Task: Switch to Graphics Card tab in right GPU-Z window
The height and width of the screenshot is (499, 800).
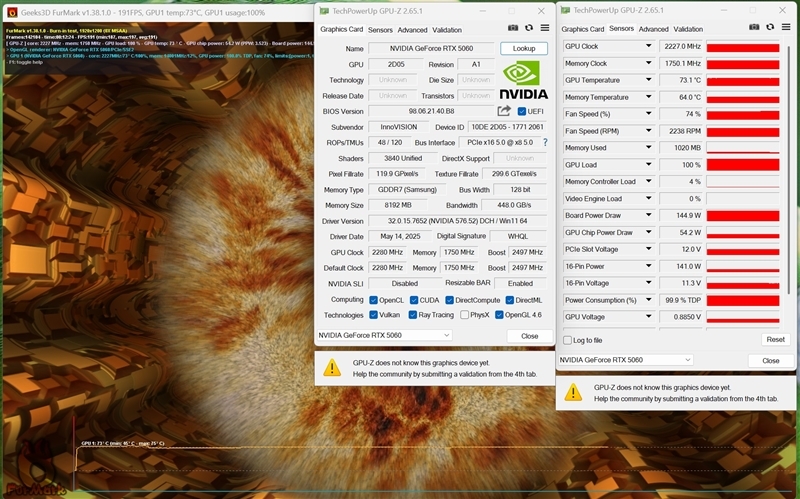Action: 583,29
